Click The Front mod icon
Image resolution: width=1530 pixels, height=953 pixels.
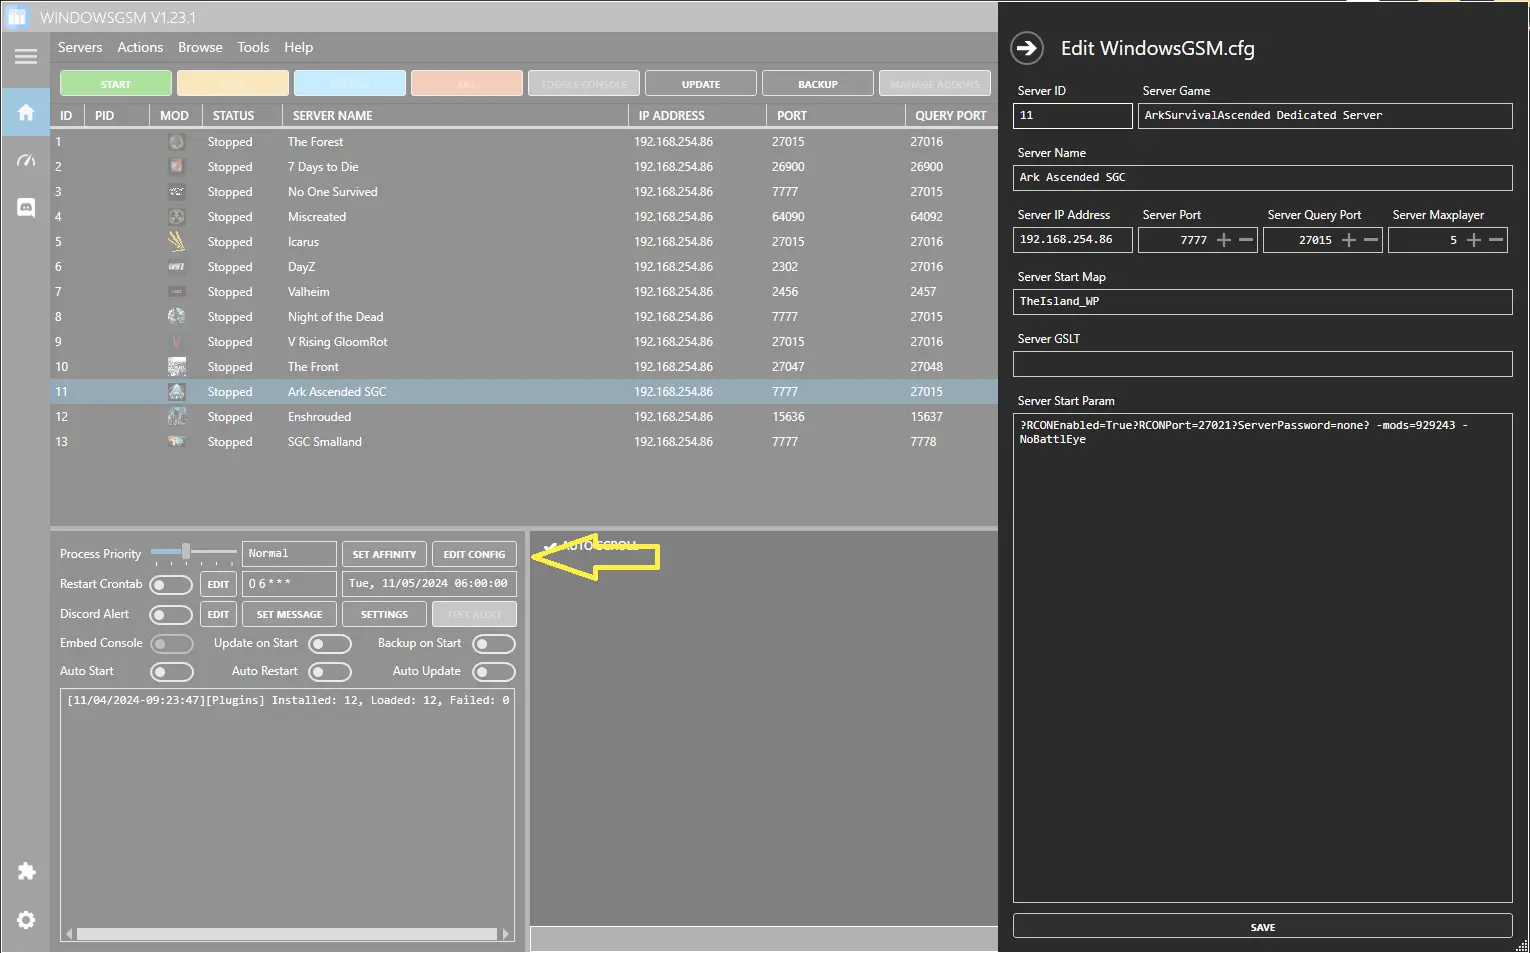pyautogui.click(x=176, y=367)
